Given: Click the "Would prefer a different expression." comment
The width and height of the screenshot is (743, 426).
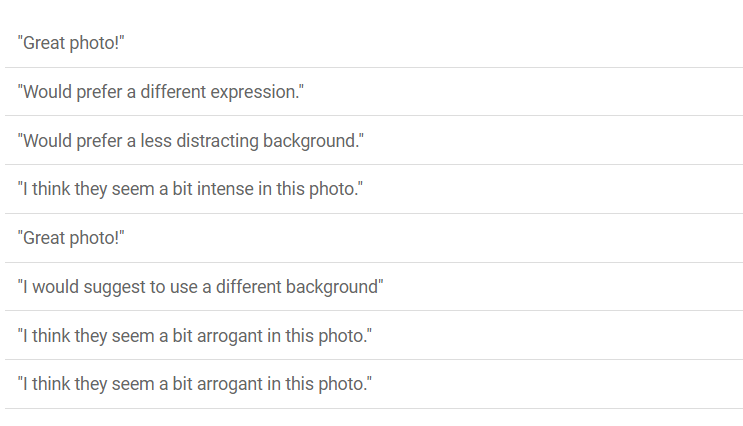Looking at the screenshot, I should click(x=161, y=92).
